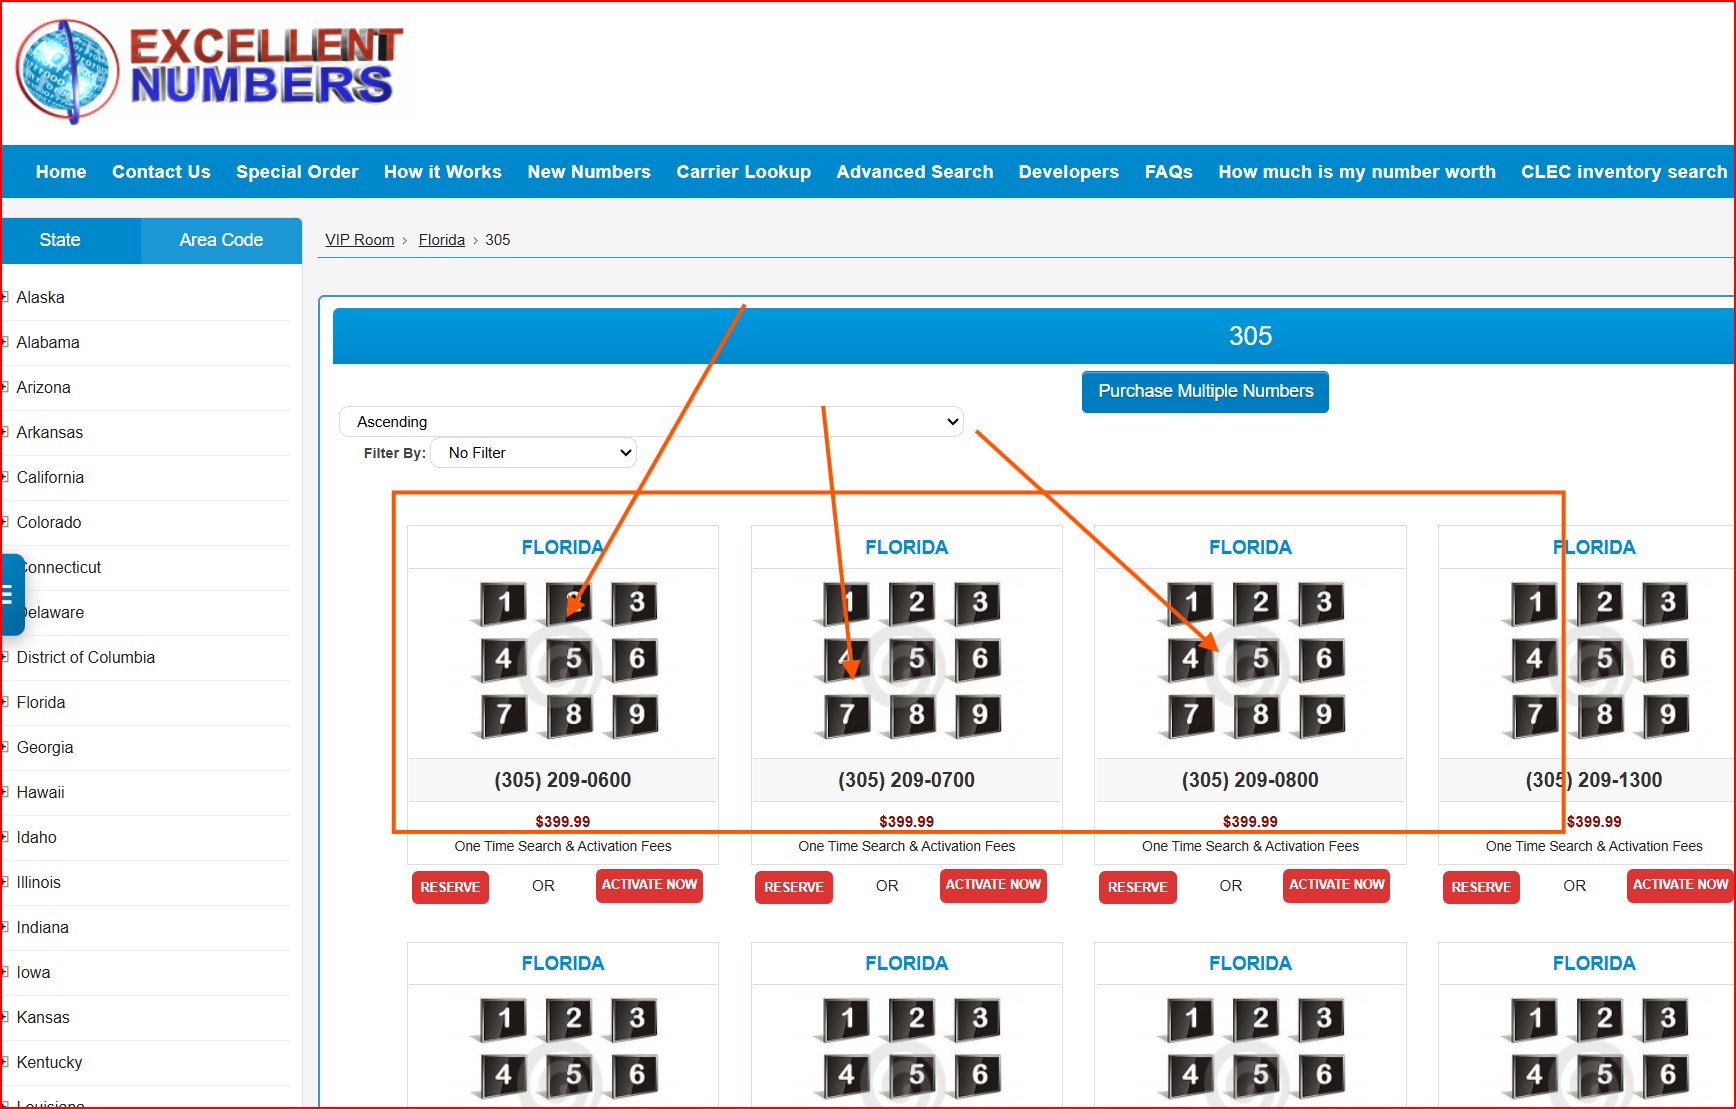Select Georgia in the state list

pyautogui.click(x=45, y=747)
